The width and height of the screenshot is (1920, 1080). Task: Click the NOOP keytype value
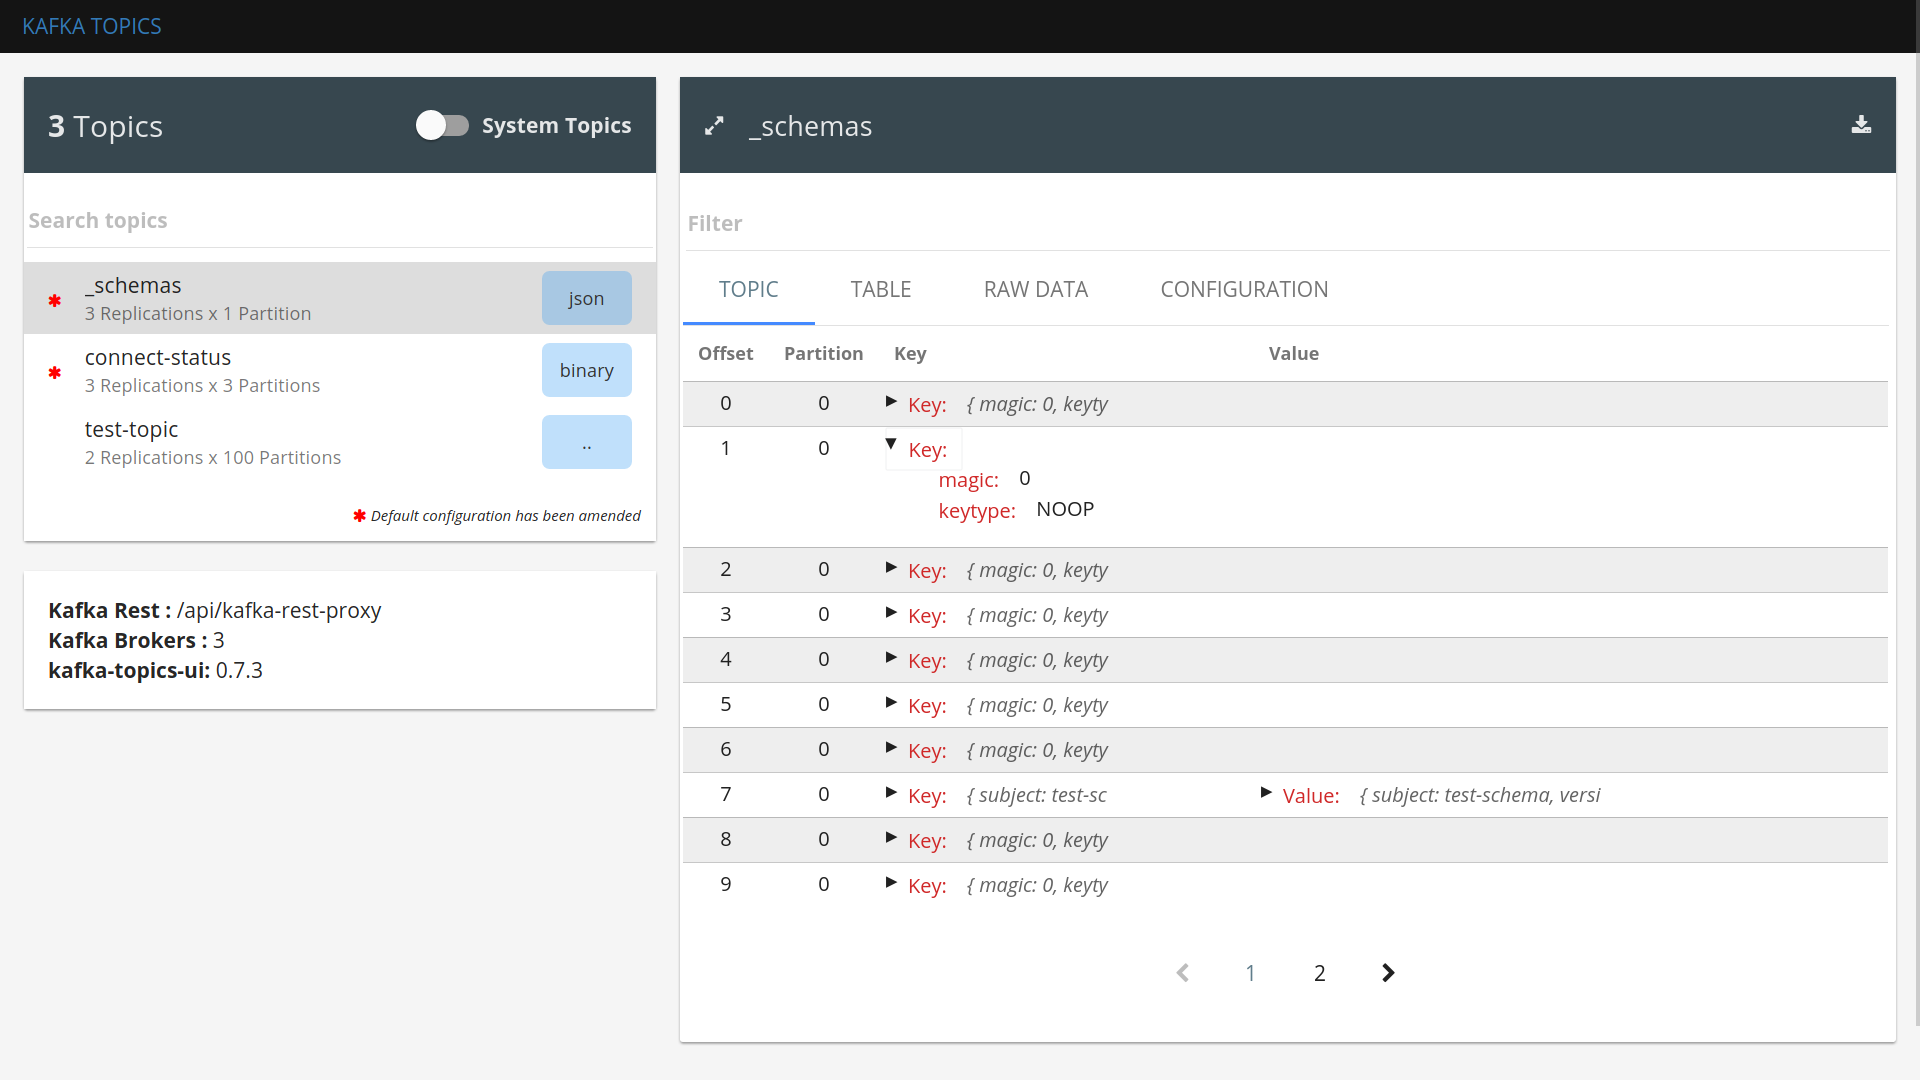[1065, 509]
